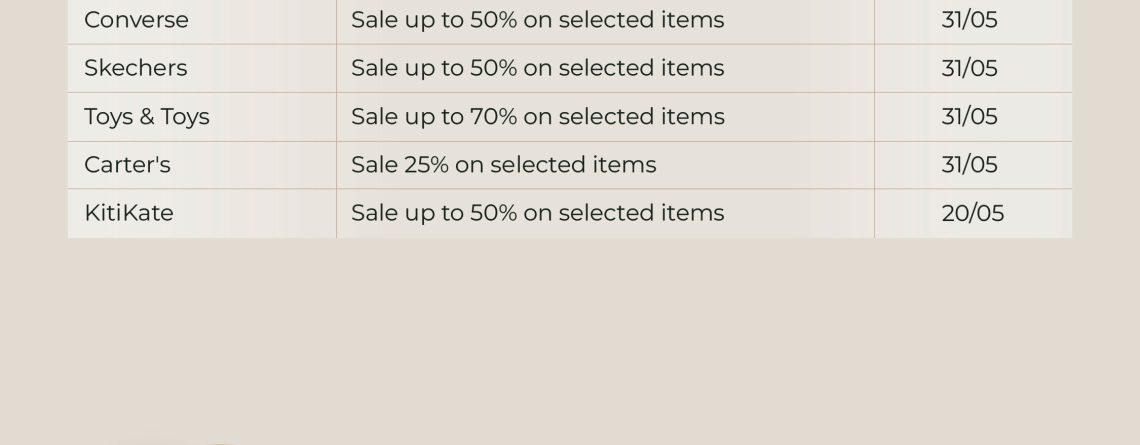Screen dimensions: 1140x445
Task: Select Carter's "Sale 25% on selected items" text
Action: tap(503, 164)
